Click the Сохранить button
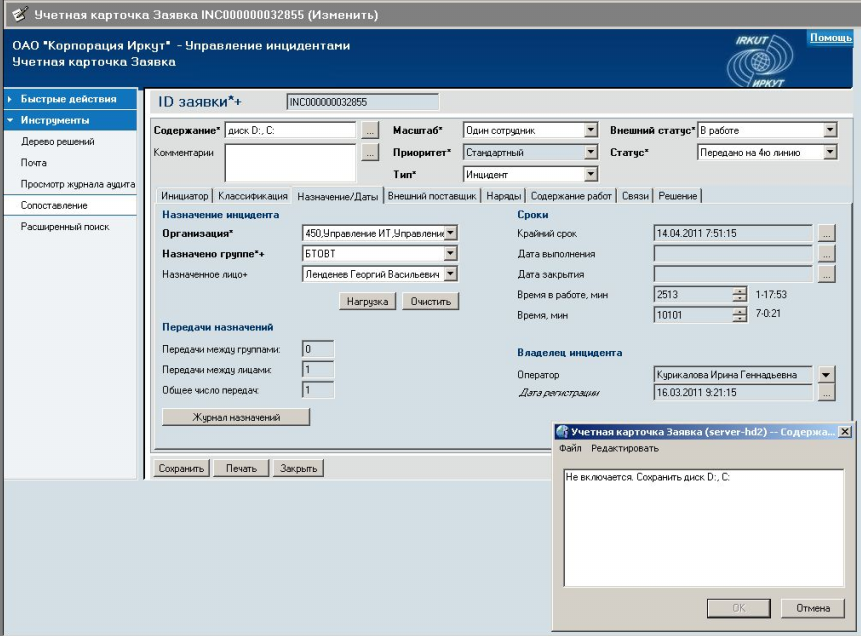 [181, 468]
